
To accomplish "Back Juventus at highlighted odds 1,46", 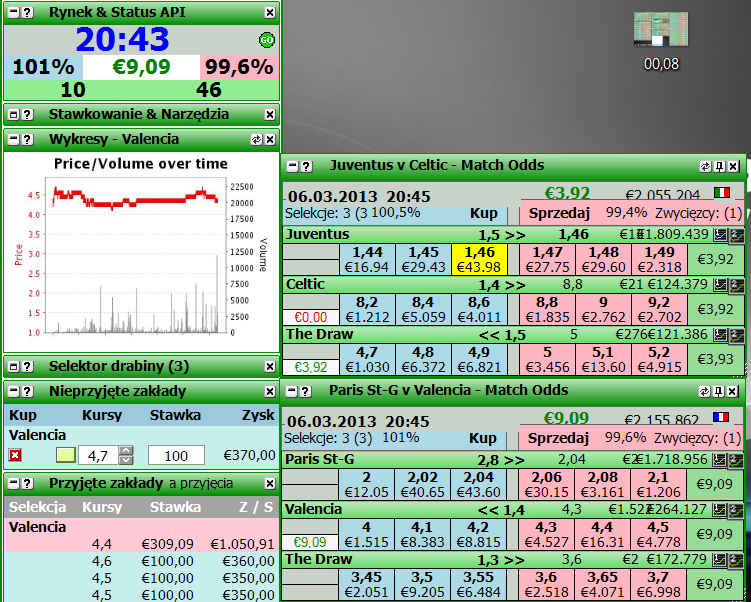I will click(x=479, y=260).
